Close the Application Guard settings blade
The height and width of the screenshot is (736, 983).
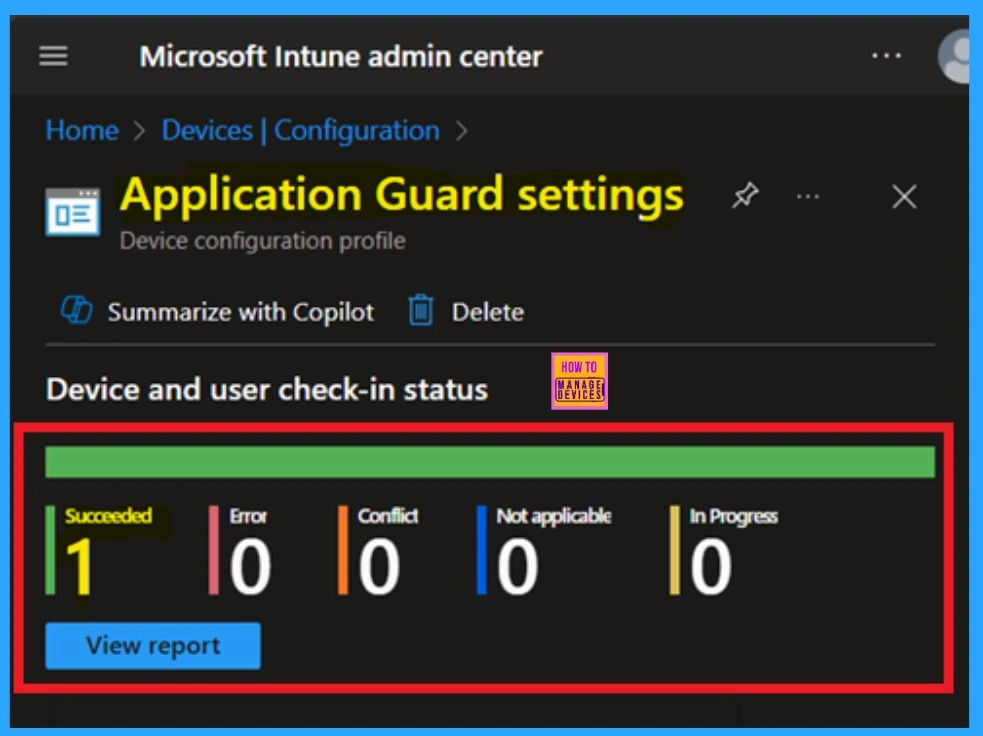pyautogui.click(x=904, y=197)
